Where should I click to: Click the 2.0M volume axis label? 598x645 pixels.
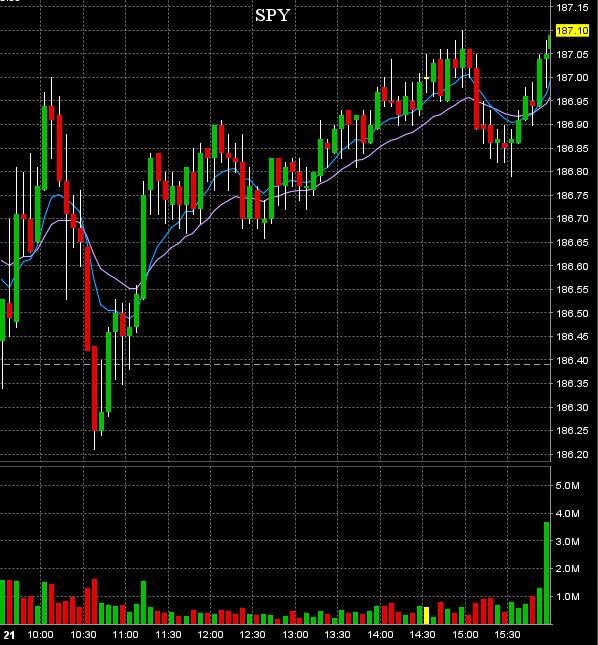click(567, 569)
